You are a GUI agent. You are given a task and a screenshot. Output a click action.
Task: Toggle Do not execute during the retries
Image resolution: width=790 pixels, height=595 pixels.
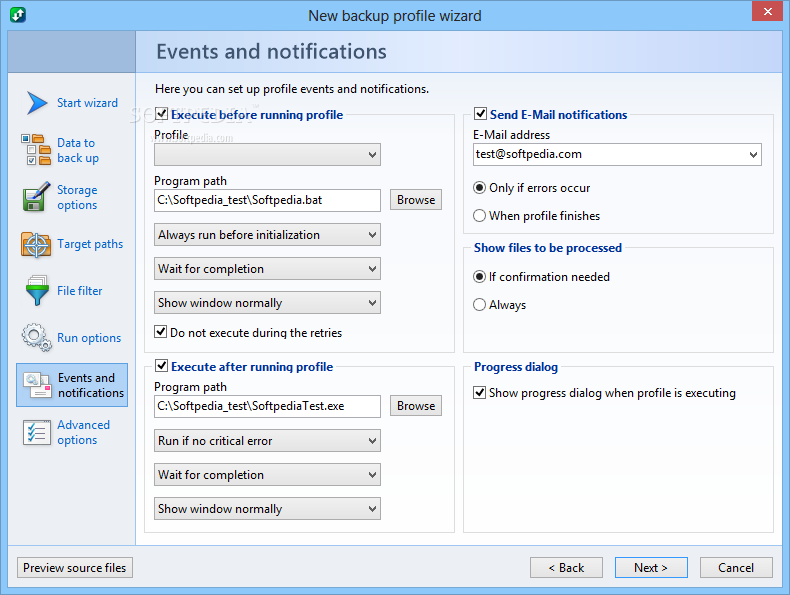[x=161, y=332]
